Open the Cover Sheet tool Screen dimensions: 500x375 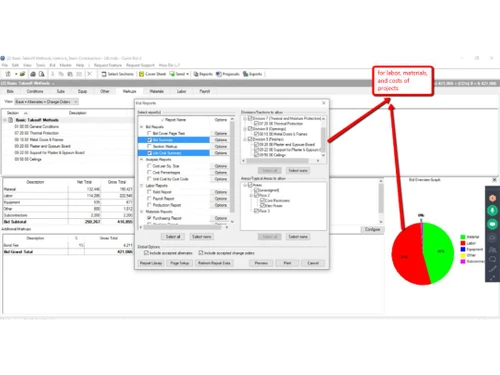[152, 74]
